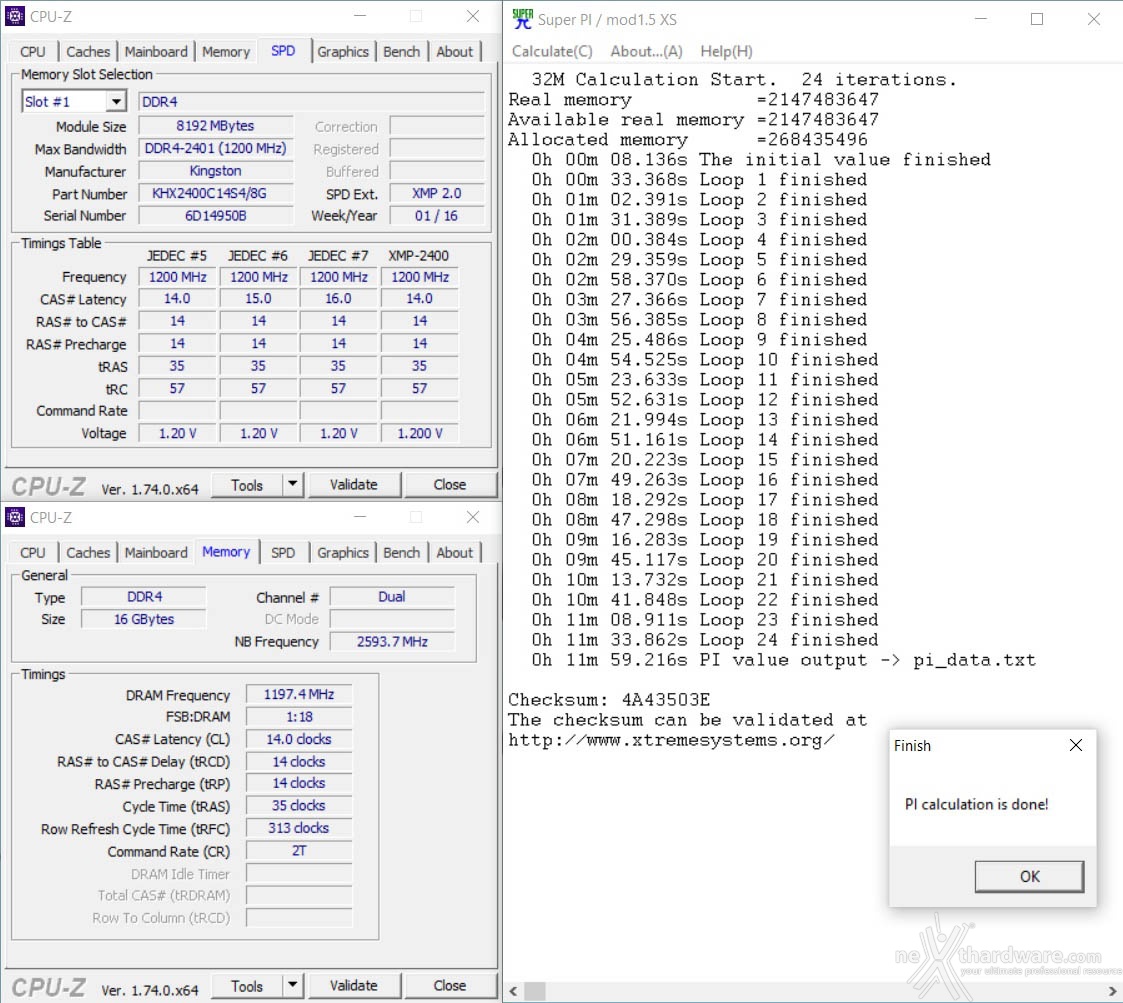Viewport: 1123px width, 1003px height.
Task: Click Validate in the bottom CPU-Z window
Action: 354,985
